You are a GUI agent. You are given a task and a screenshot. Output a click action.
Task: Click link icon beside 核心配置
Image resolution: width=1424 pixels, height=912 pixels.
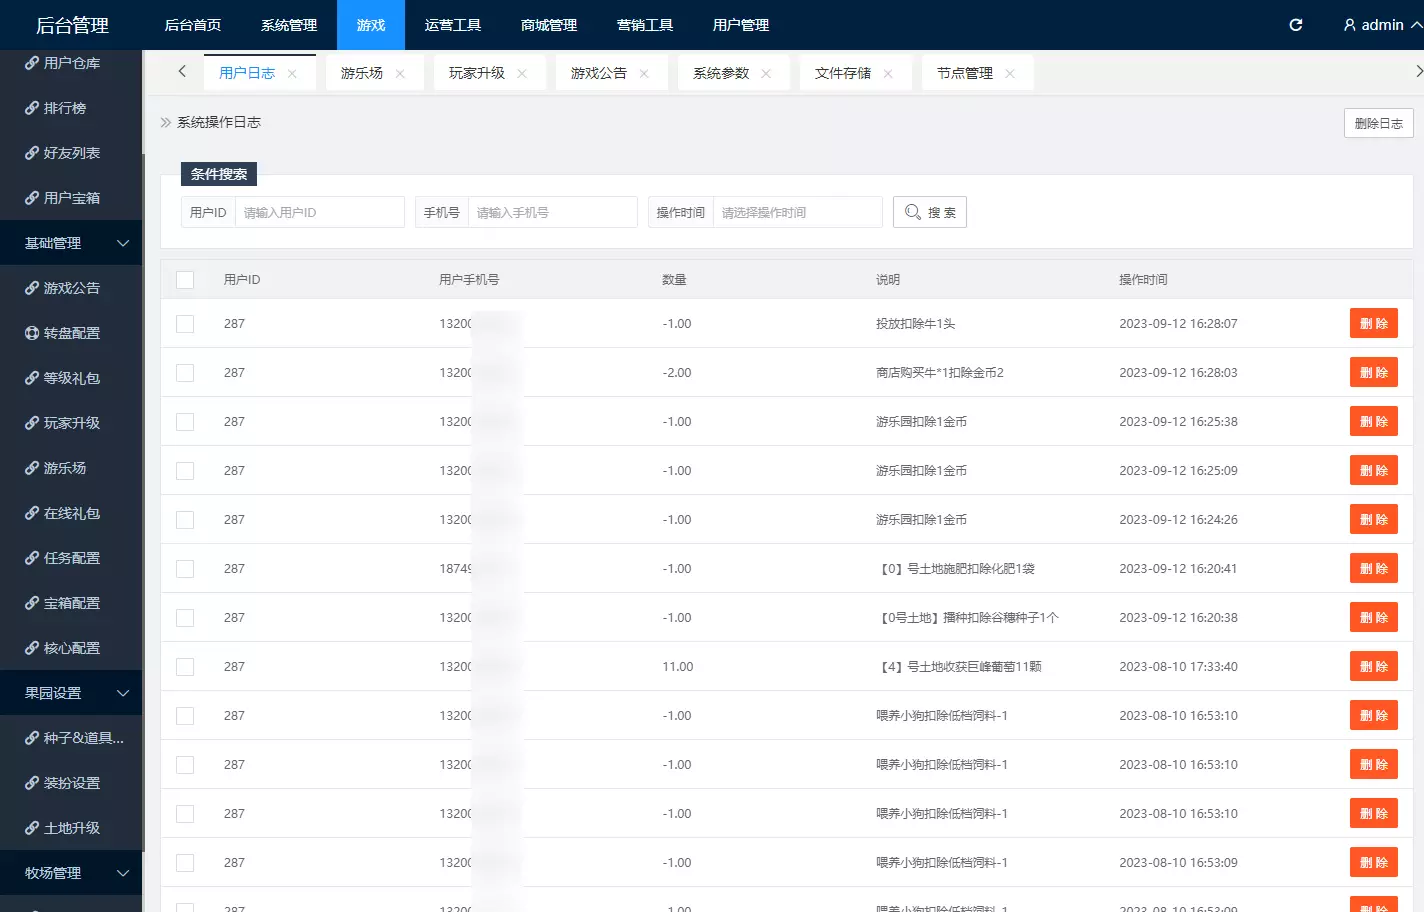point(32,648)
